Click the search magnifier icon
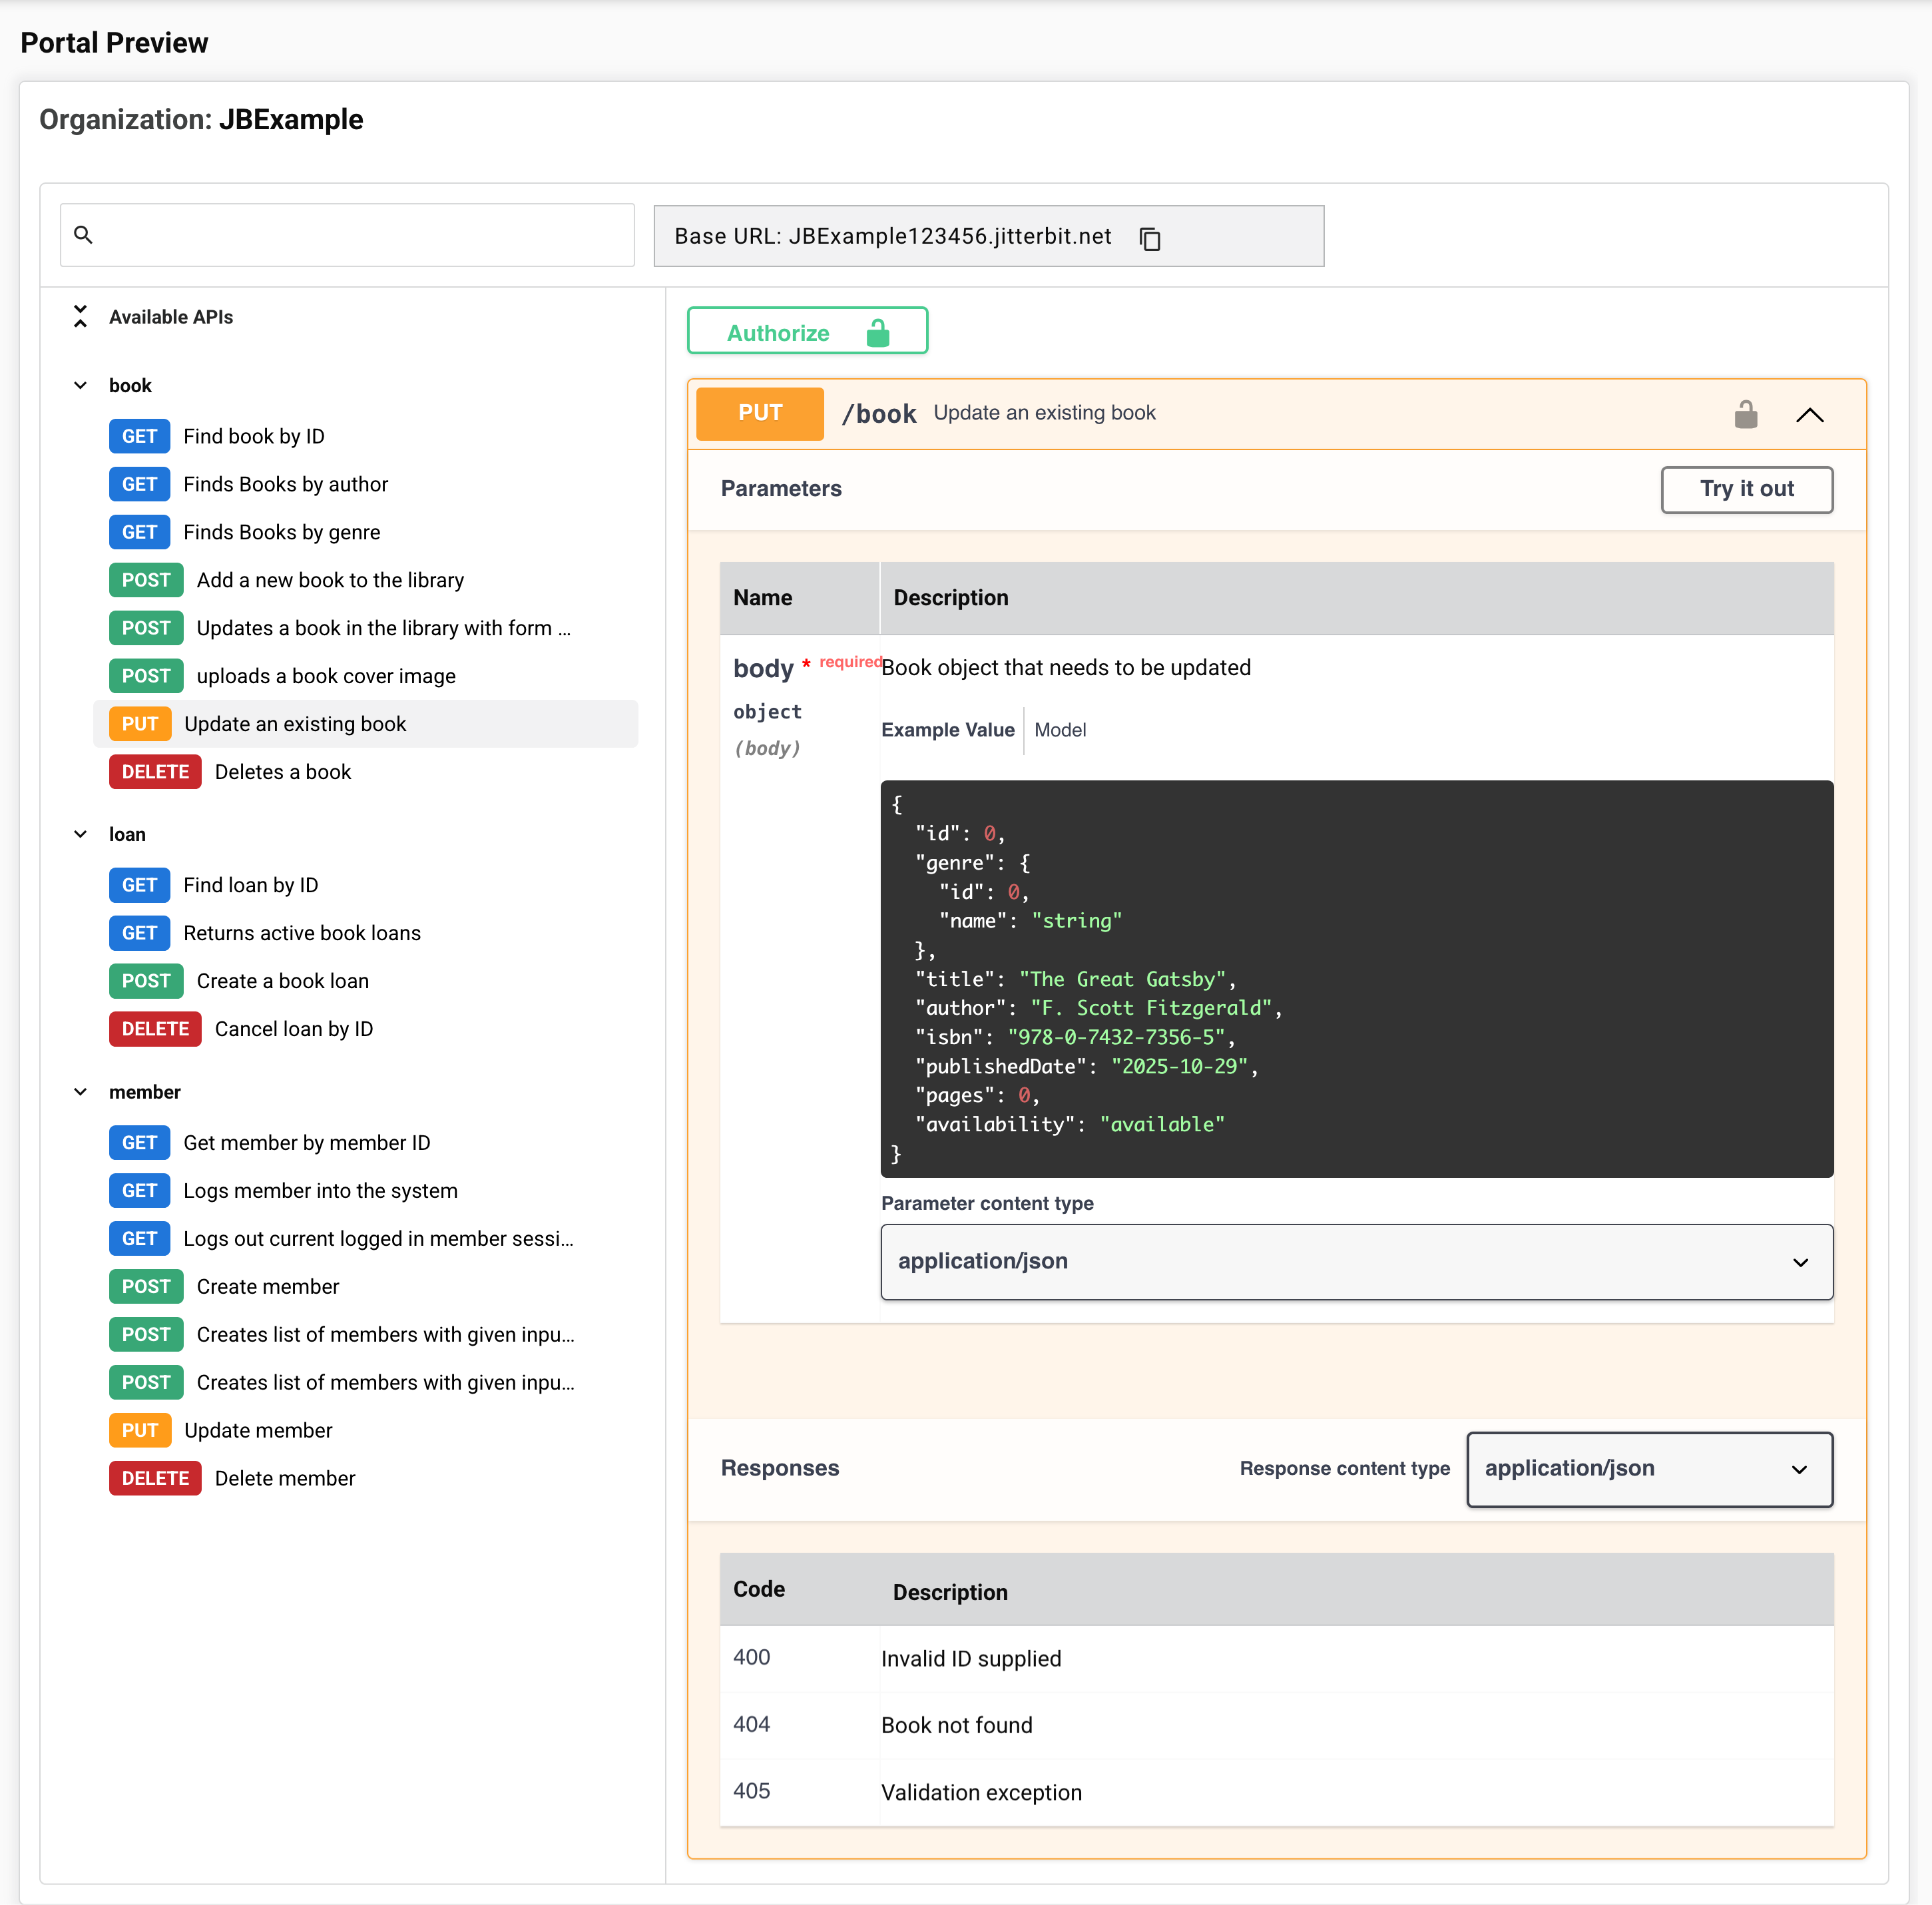The image size is (1932, 1905). click(84, 235)
